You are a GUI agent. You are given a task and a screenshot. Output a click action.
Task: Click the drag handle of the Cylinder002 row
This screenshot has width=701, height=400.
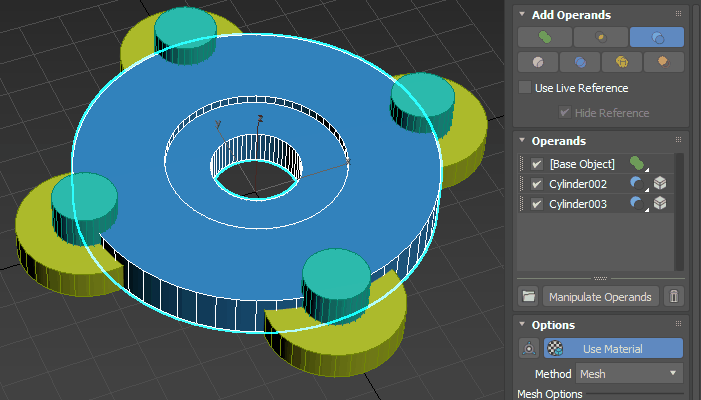pyautogui.click(x=521, y=184)
